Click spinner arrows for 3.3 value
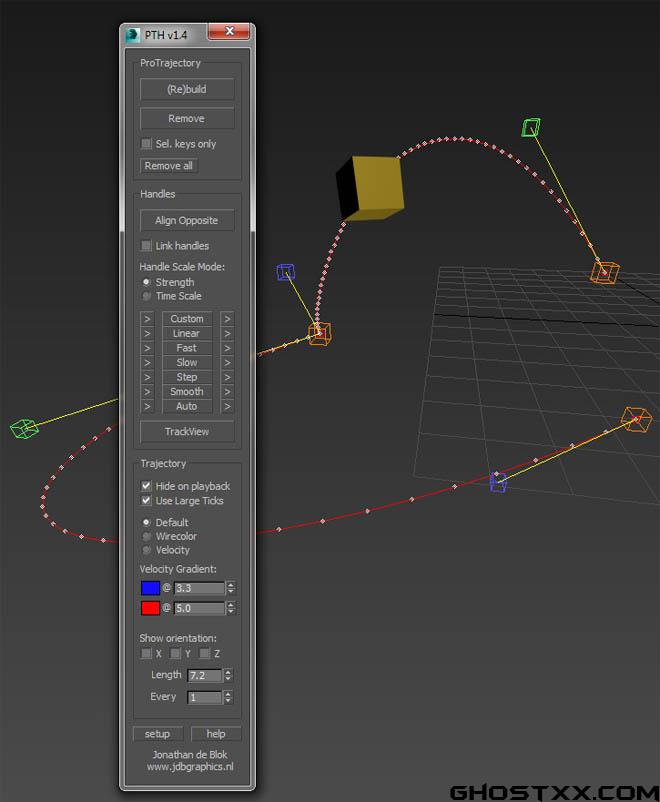Viewport: 660px width, 802px height. pos(231,588)
